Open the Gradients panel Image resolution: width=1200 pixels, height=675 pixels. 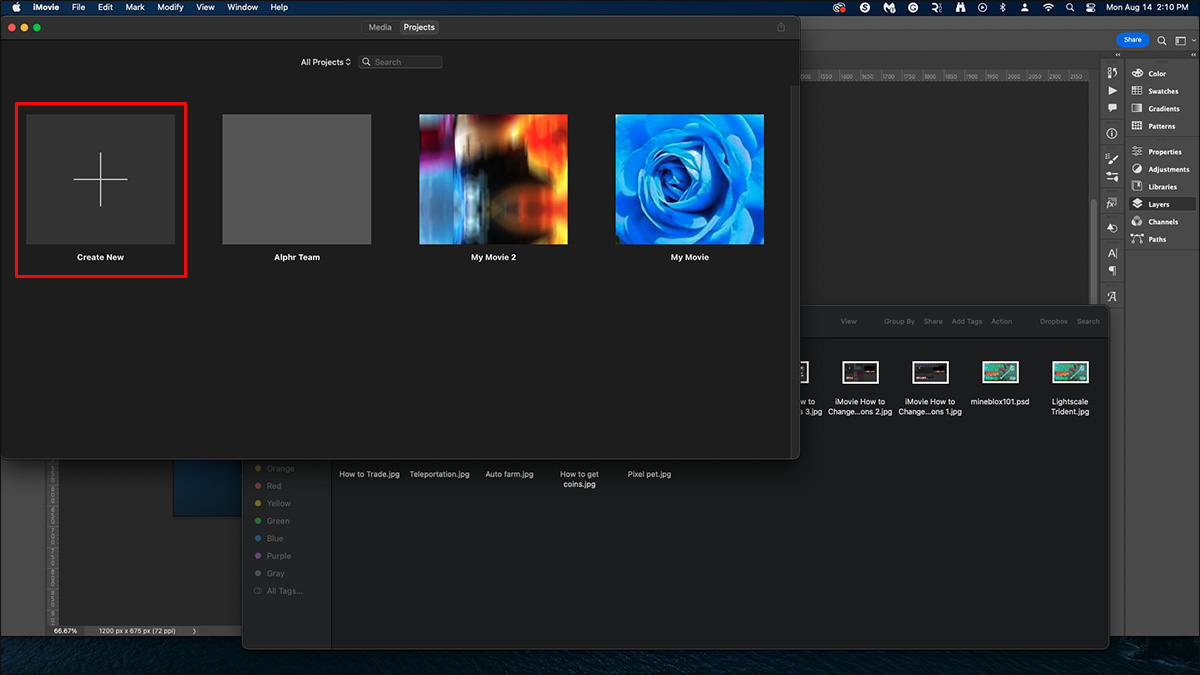pyautogui.click(x=1160, y=108)
